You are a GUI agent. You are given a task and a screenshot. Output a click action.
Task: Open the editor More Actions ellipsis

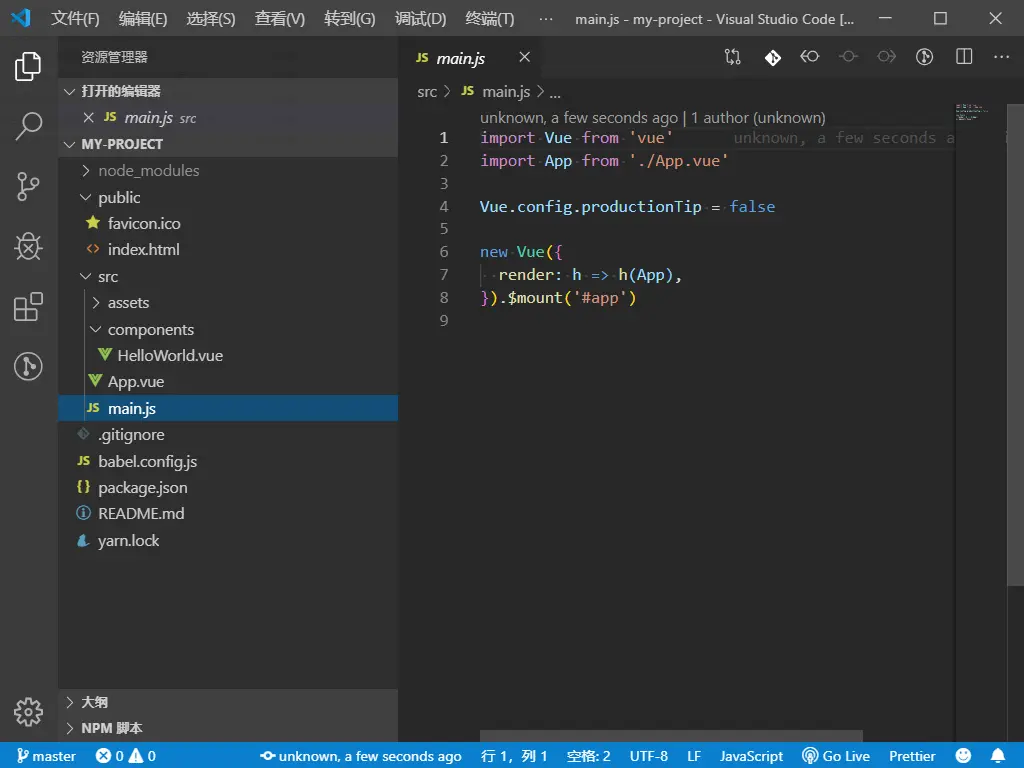[1002, 57]
